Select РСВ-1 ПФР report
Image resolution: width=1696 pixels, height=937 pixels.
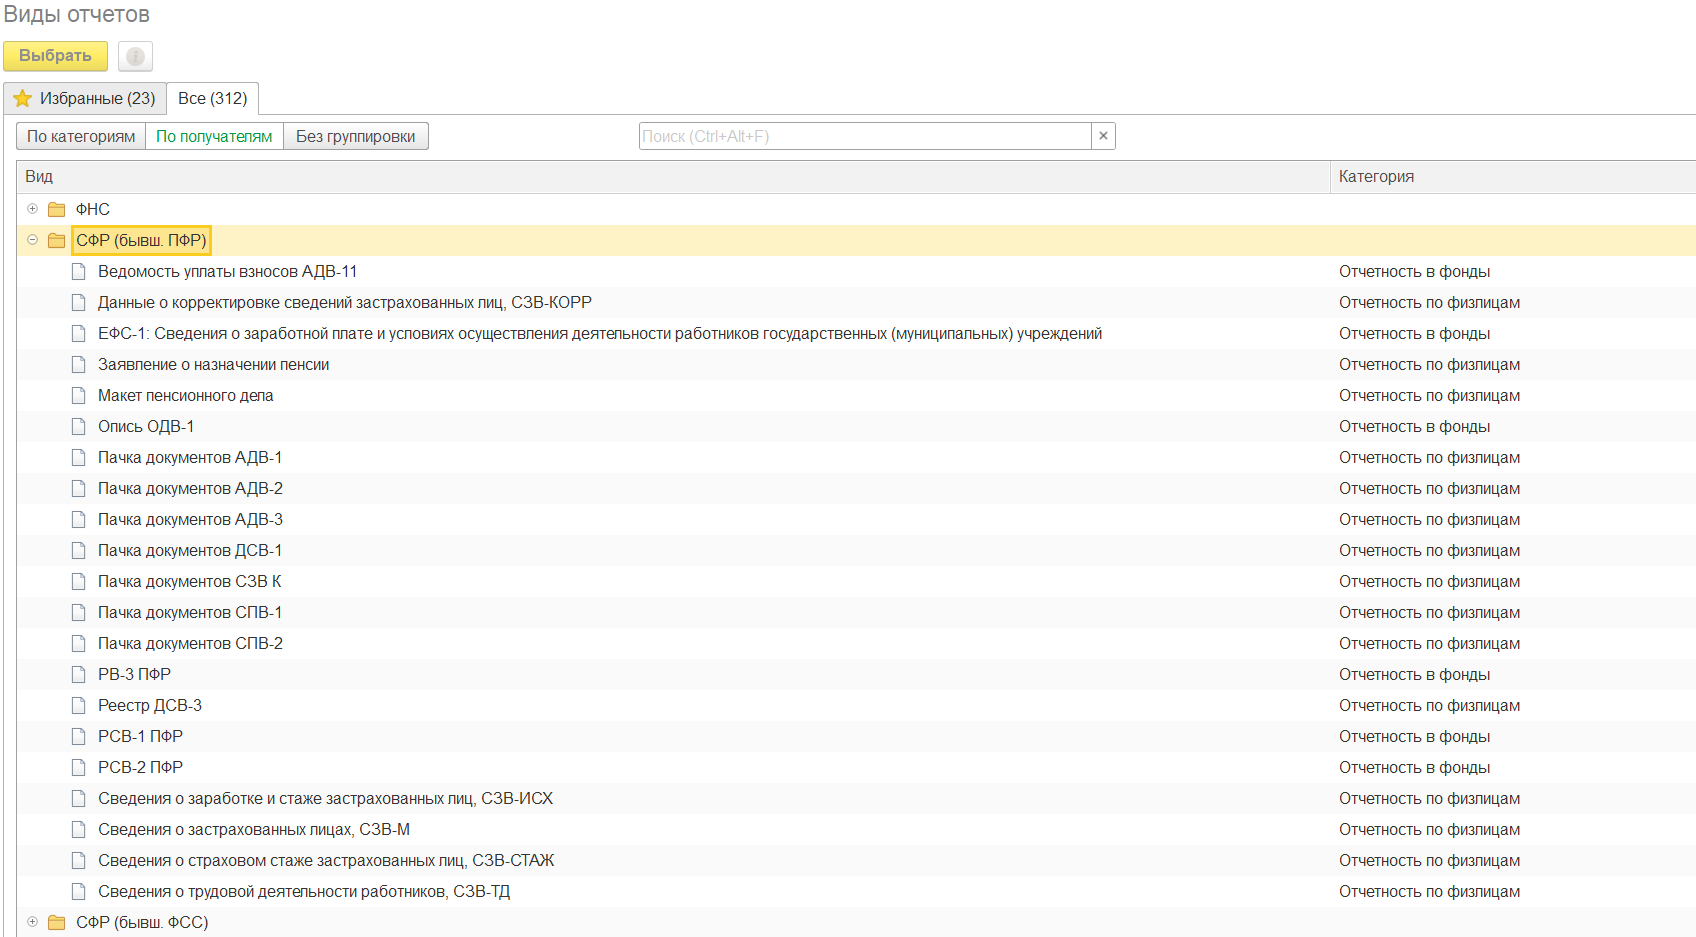click(141, 736)
